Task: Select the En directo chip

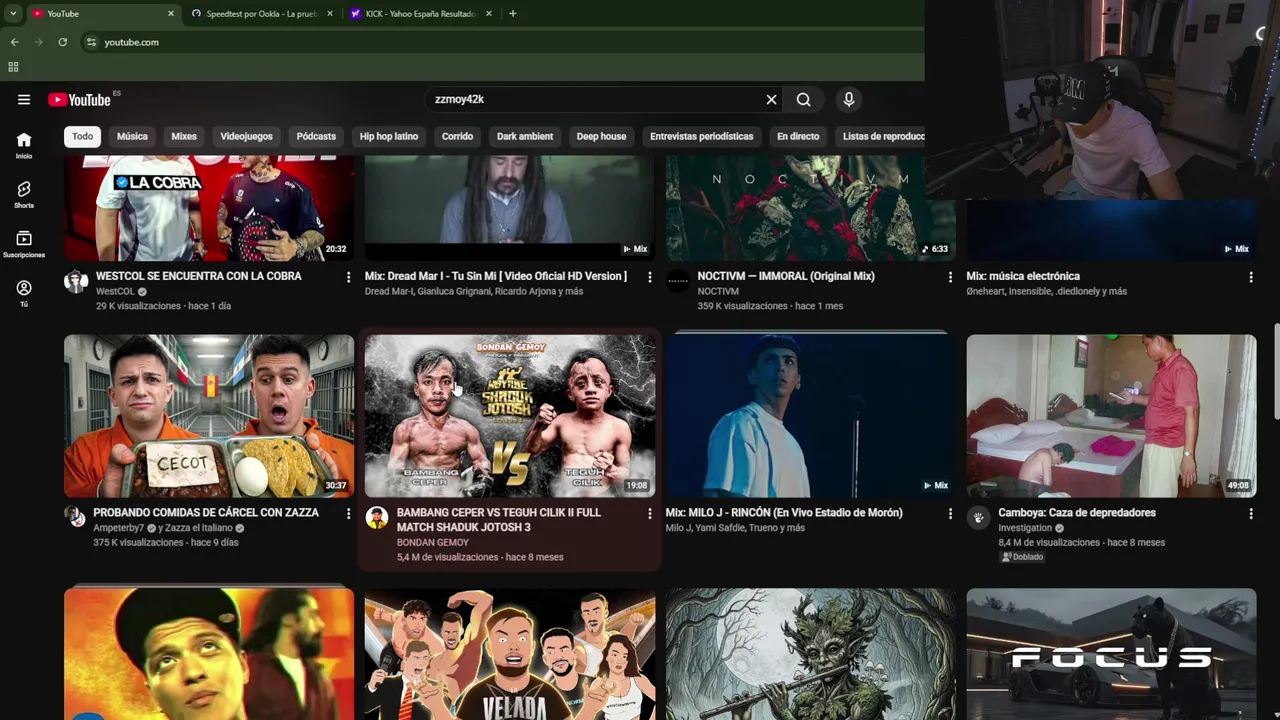Action: (798, 136)
